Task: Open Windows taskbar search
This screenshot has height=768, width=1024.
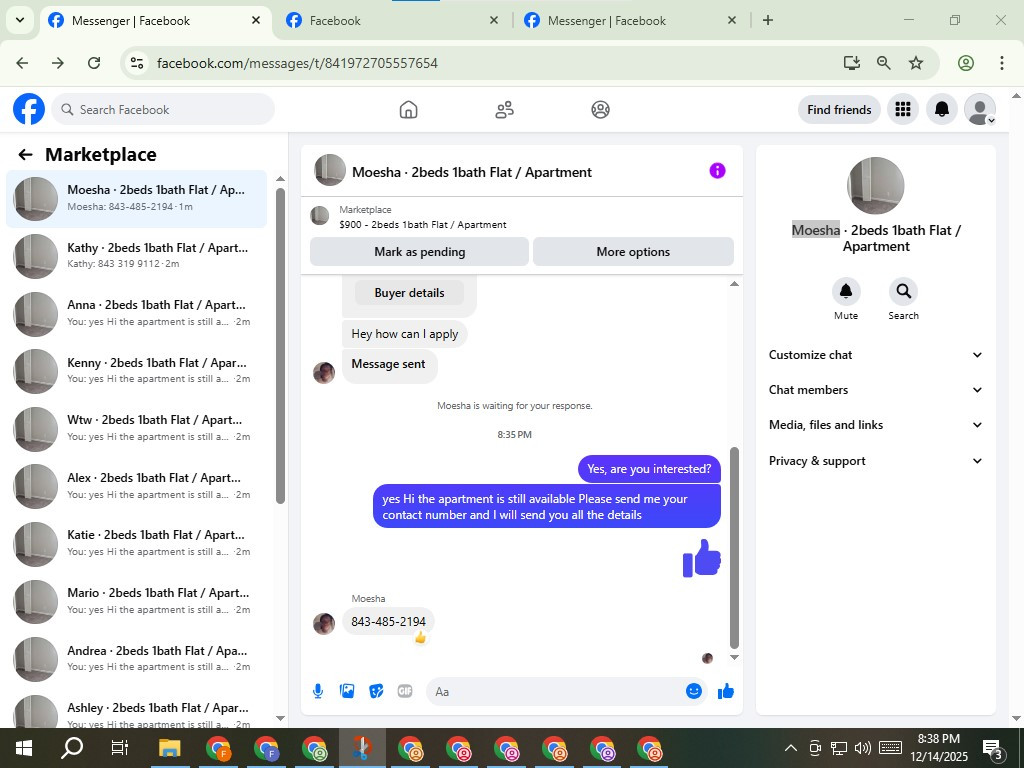Action: click(x=72, y=748)
